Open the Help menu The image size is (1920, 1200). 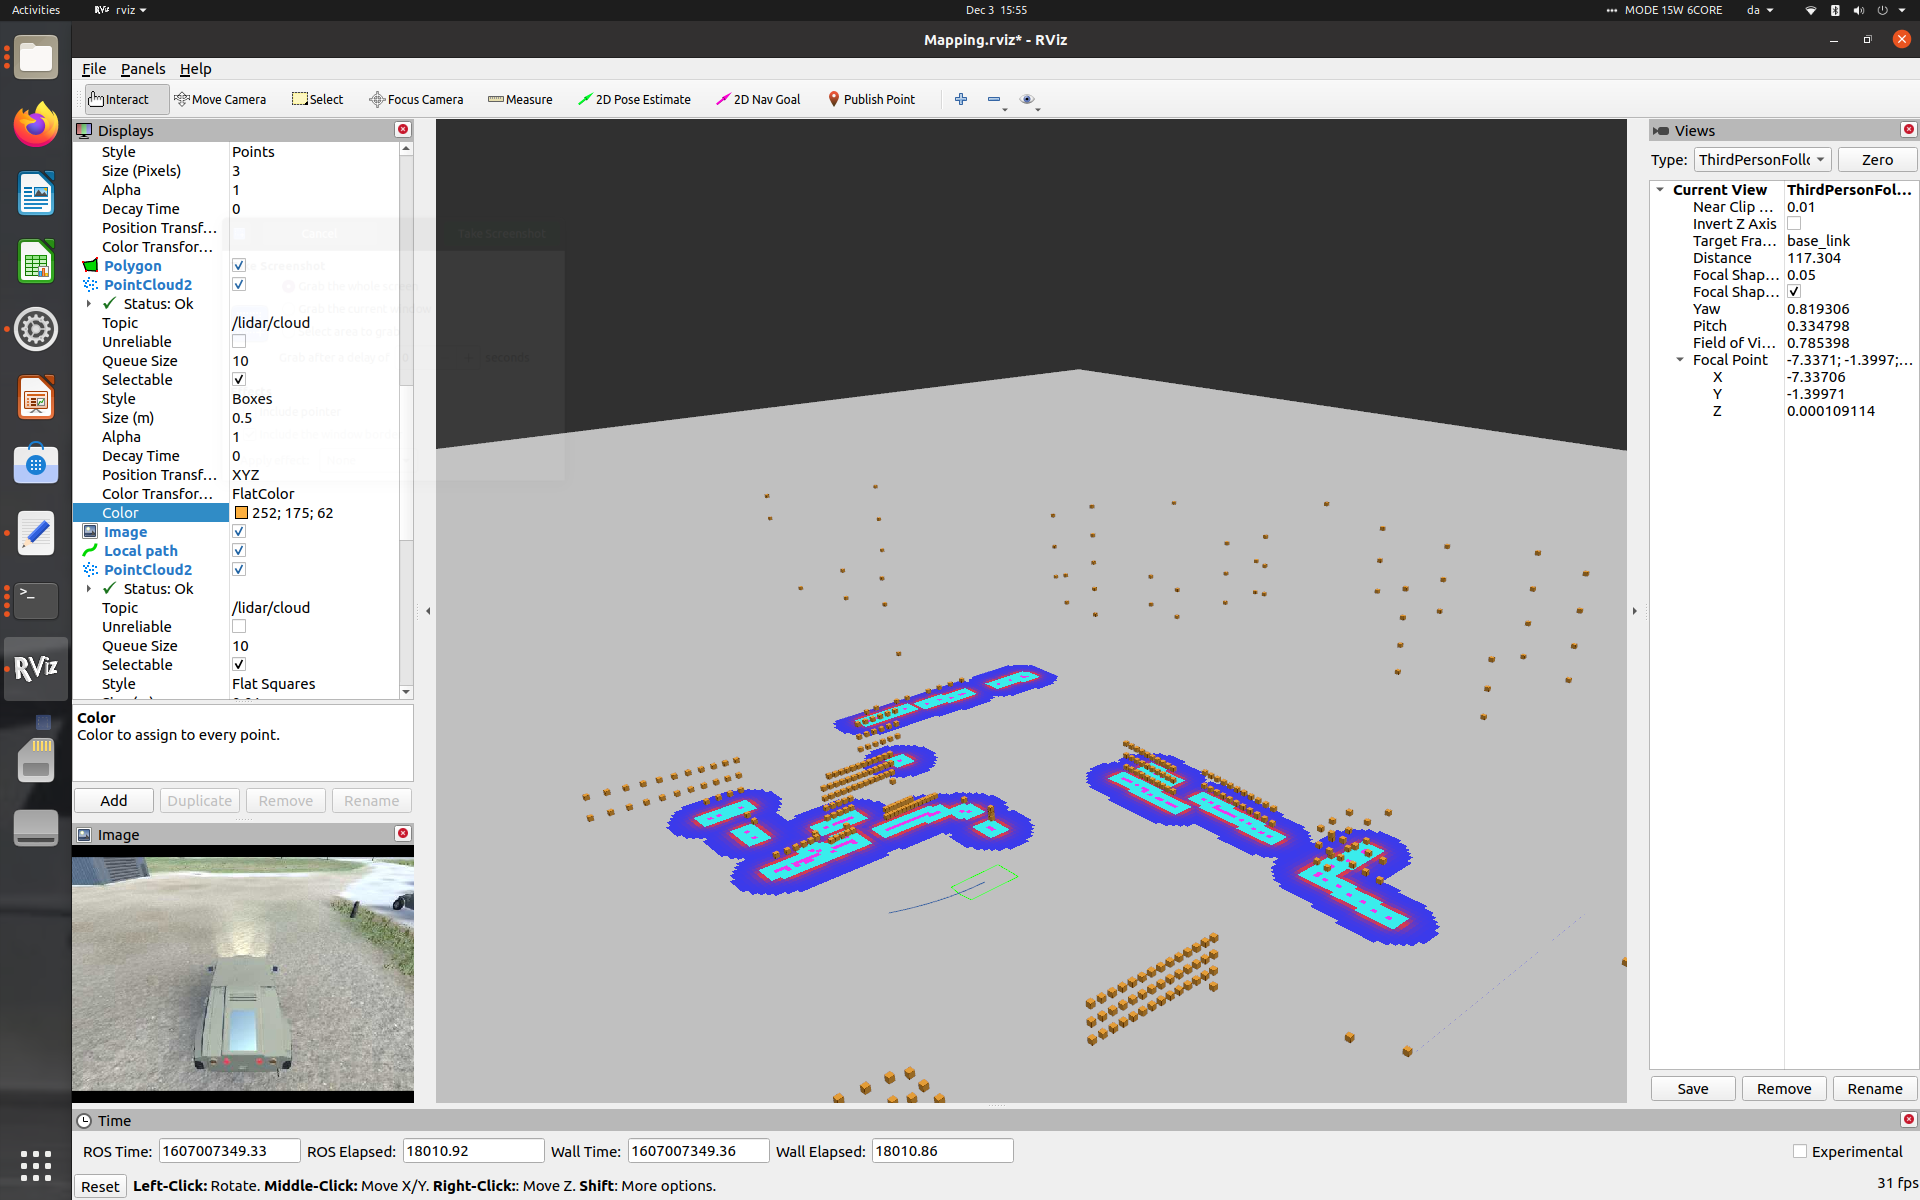195,69
